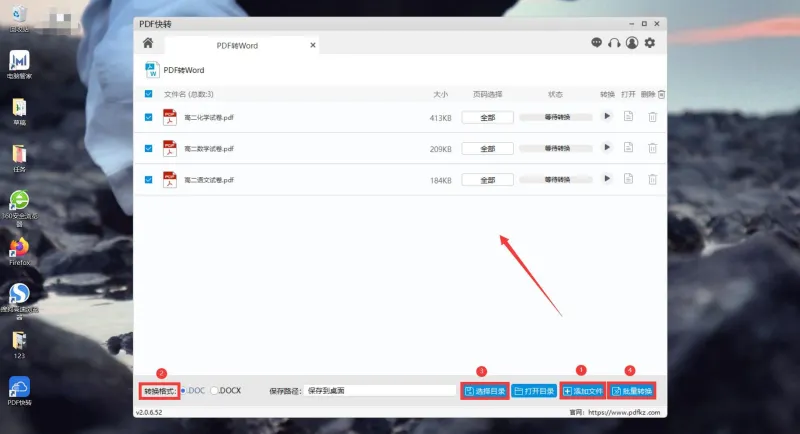Click the PDF转Word page icon under the tab

click(152, 70)
